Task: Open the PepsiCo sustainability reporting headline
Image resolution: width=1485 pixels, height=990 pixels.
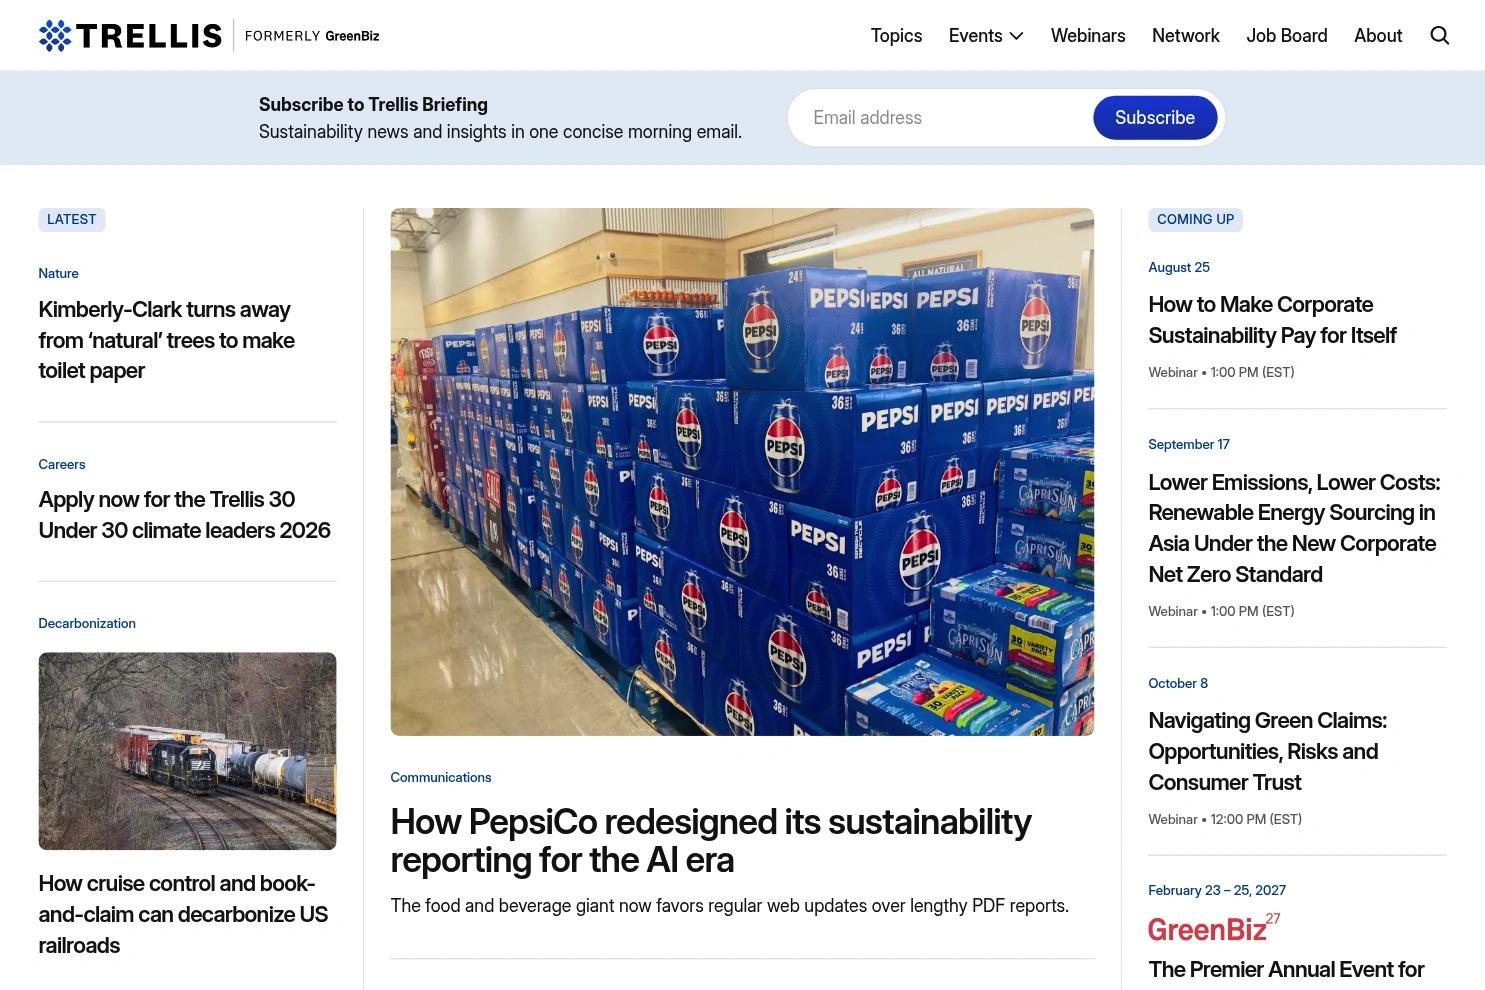Action: 710,841
